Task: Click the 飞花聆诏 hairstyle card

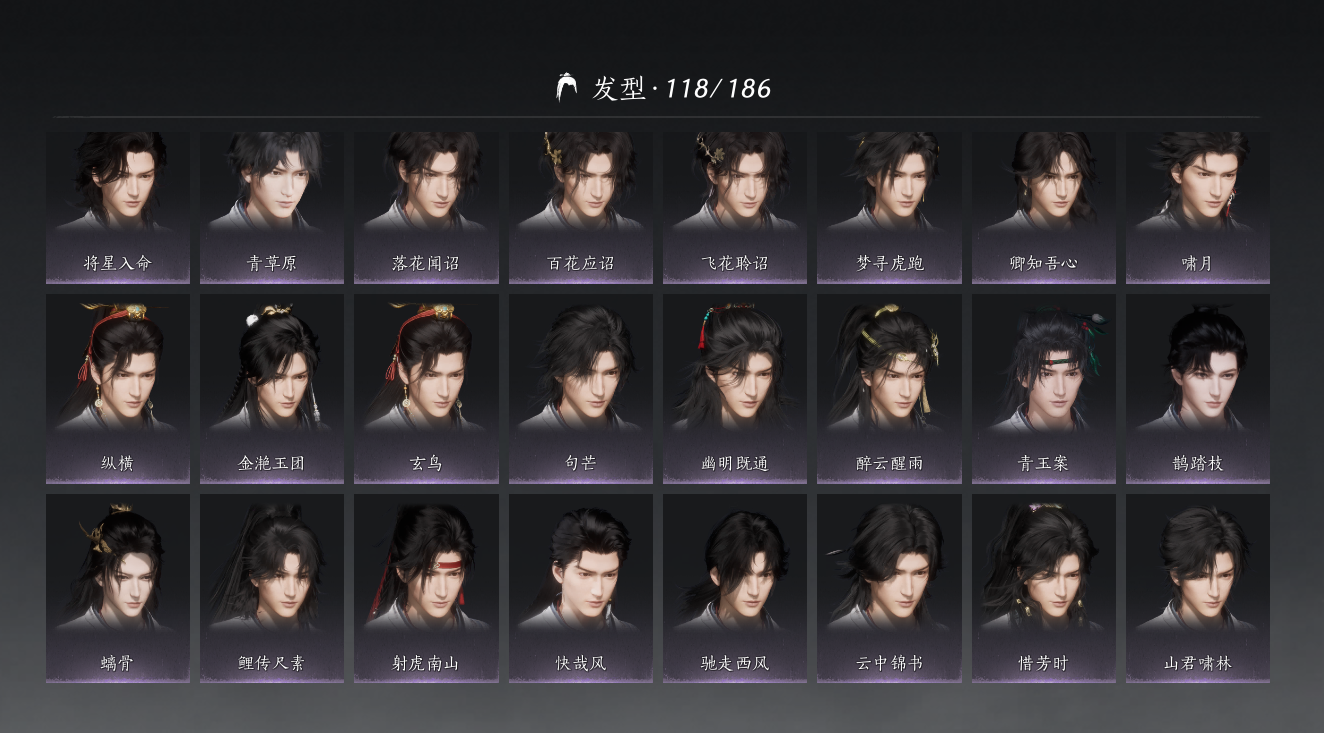Action: point(735,208)
